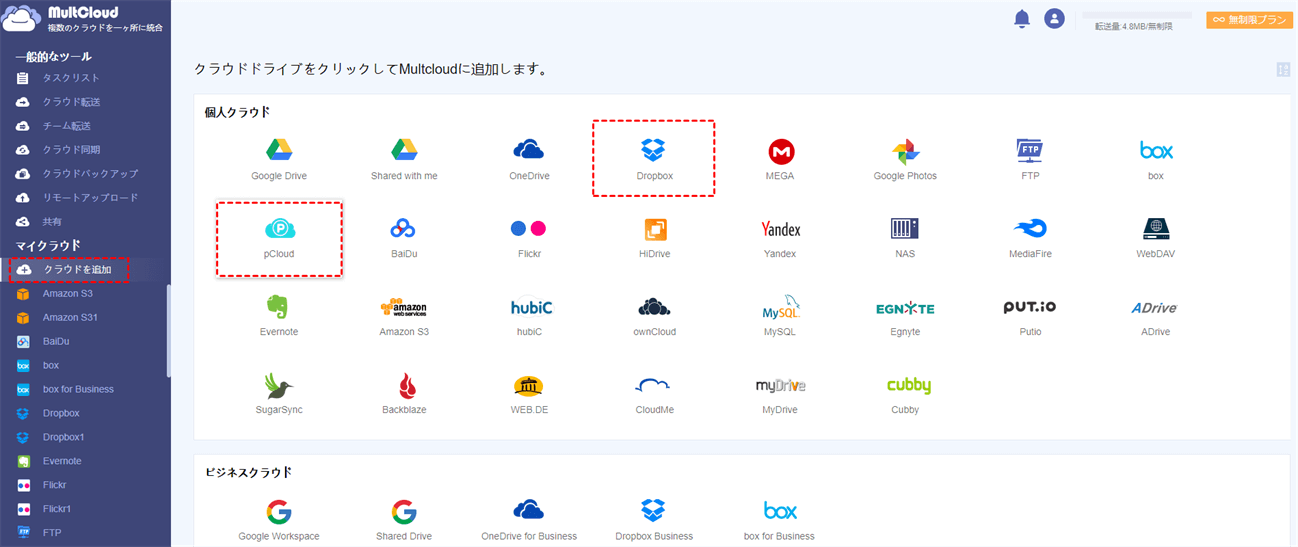
Task: Add the MEGA cloud drive
Action: tap(780, 159)
